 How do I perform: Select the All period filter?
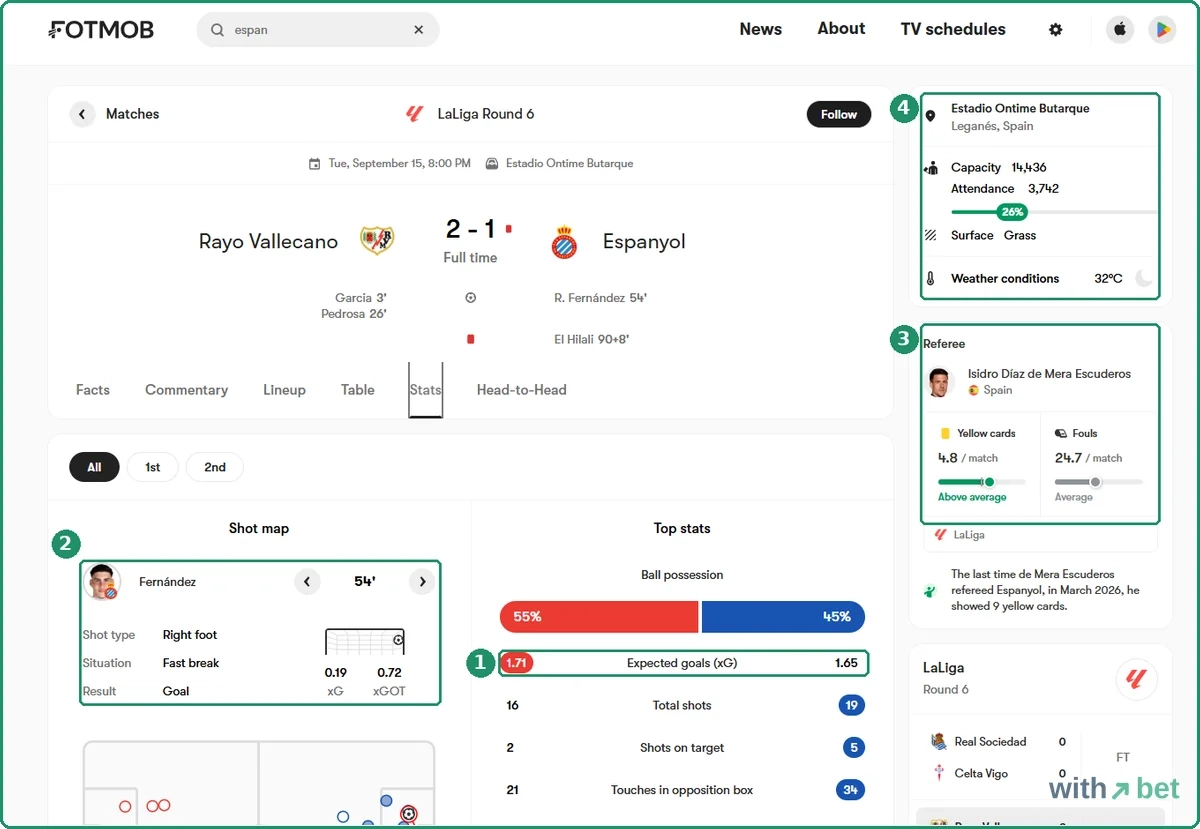94,467
